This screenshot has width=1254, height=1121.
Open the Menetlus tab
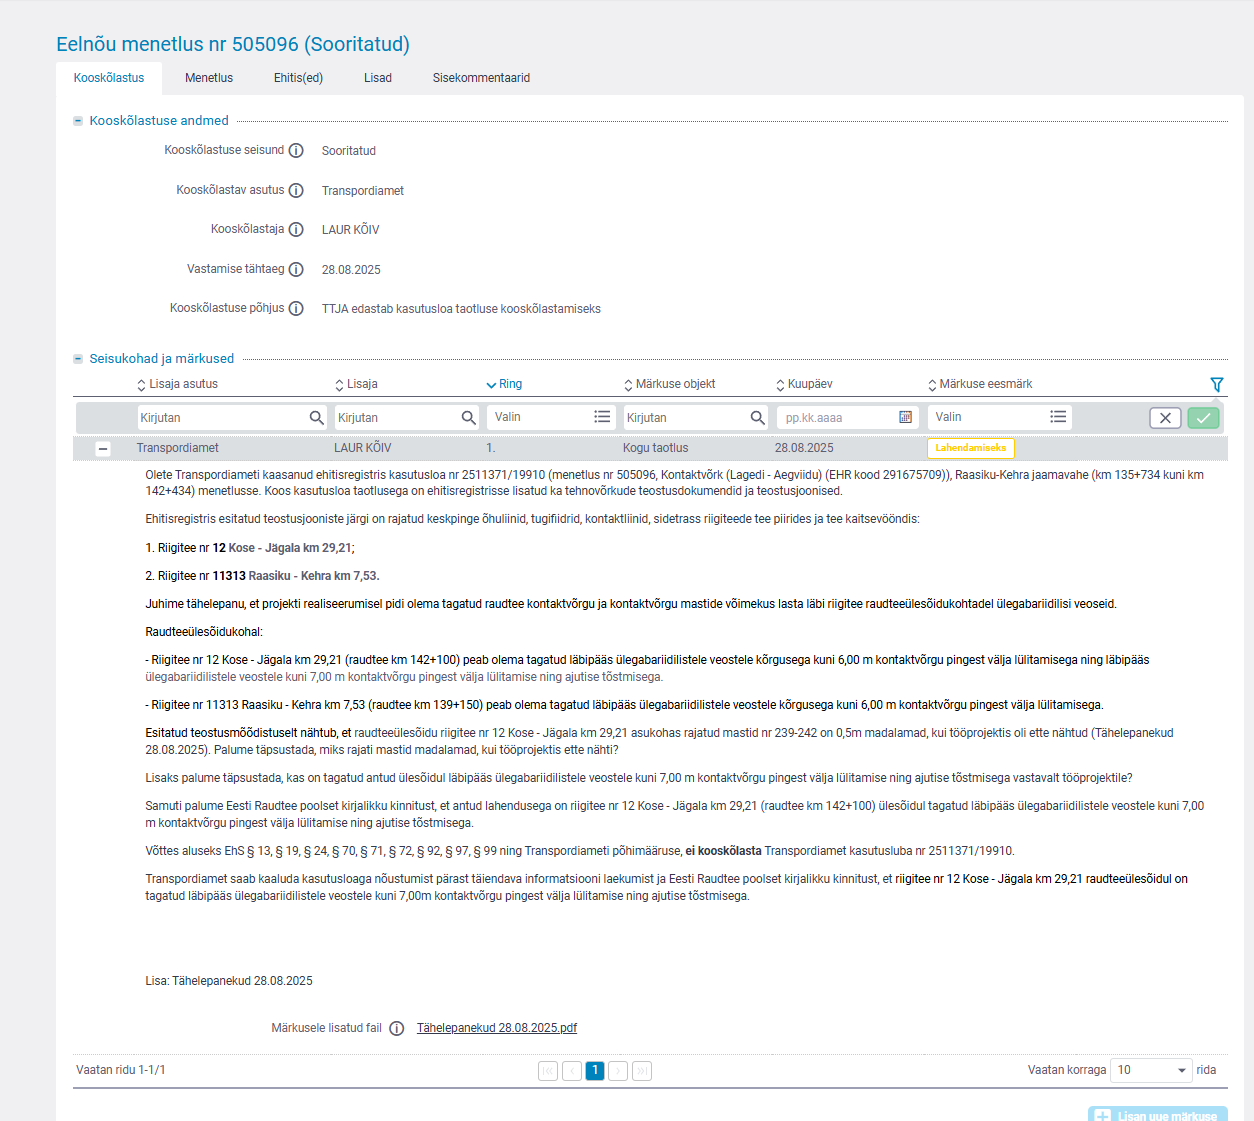click(209, 78)
